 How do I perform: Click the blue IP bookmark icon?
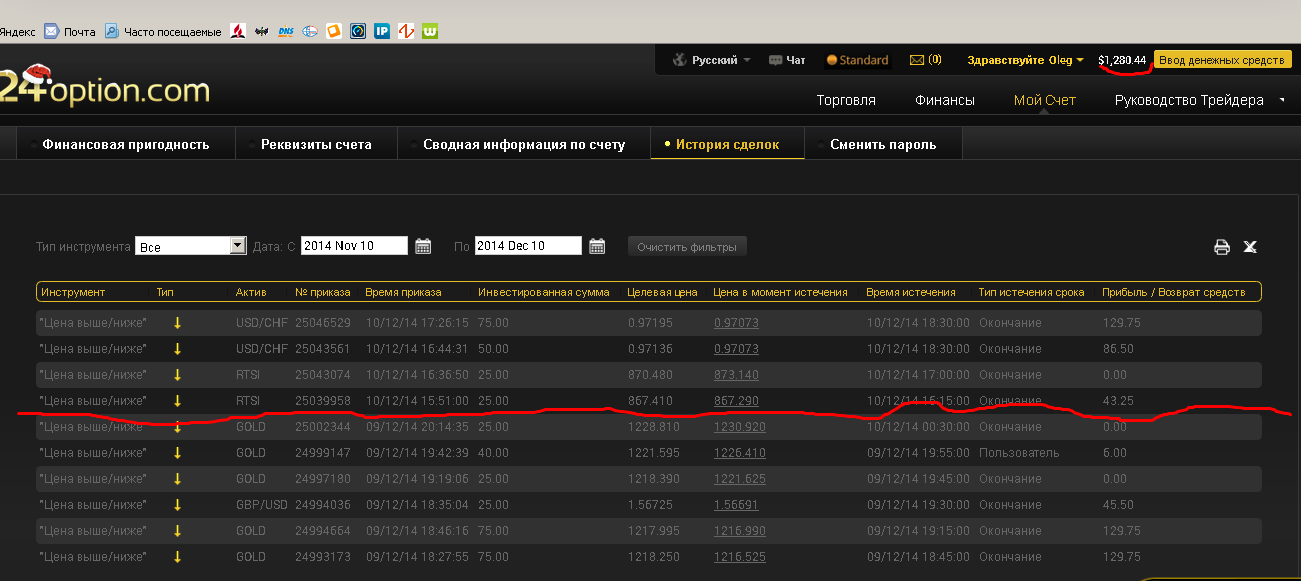pos(382,31)
